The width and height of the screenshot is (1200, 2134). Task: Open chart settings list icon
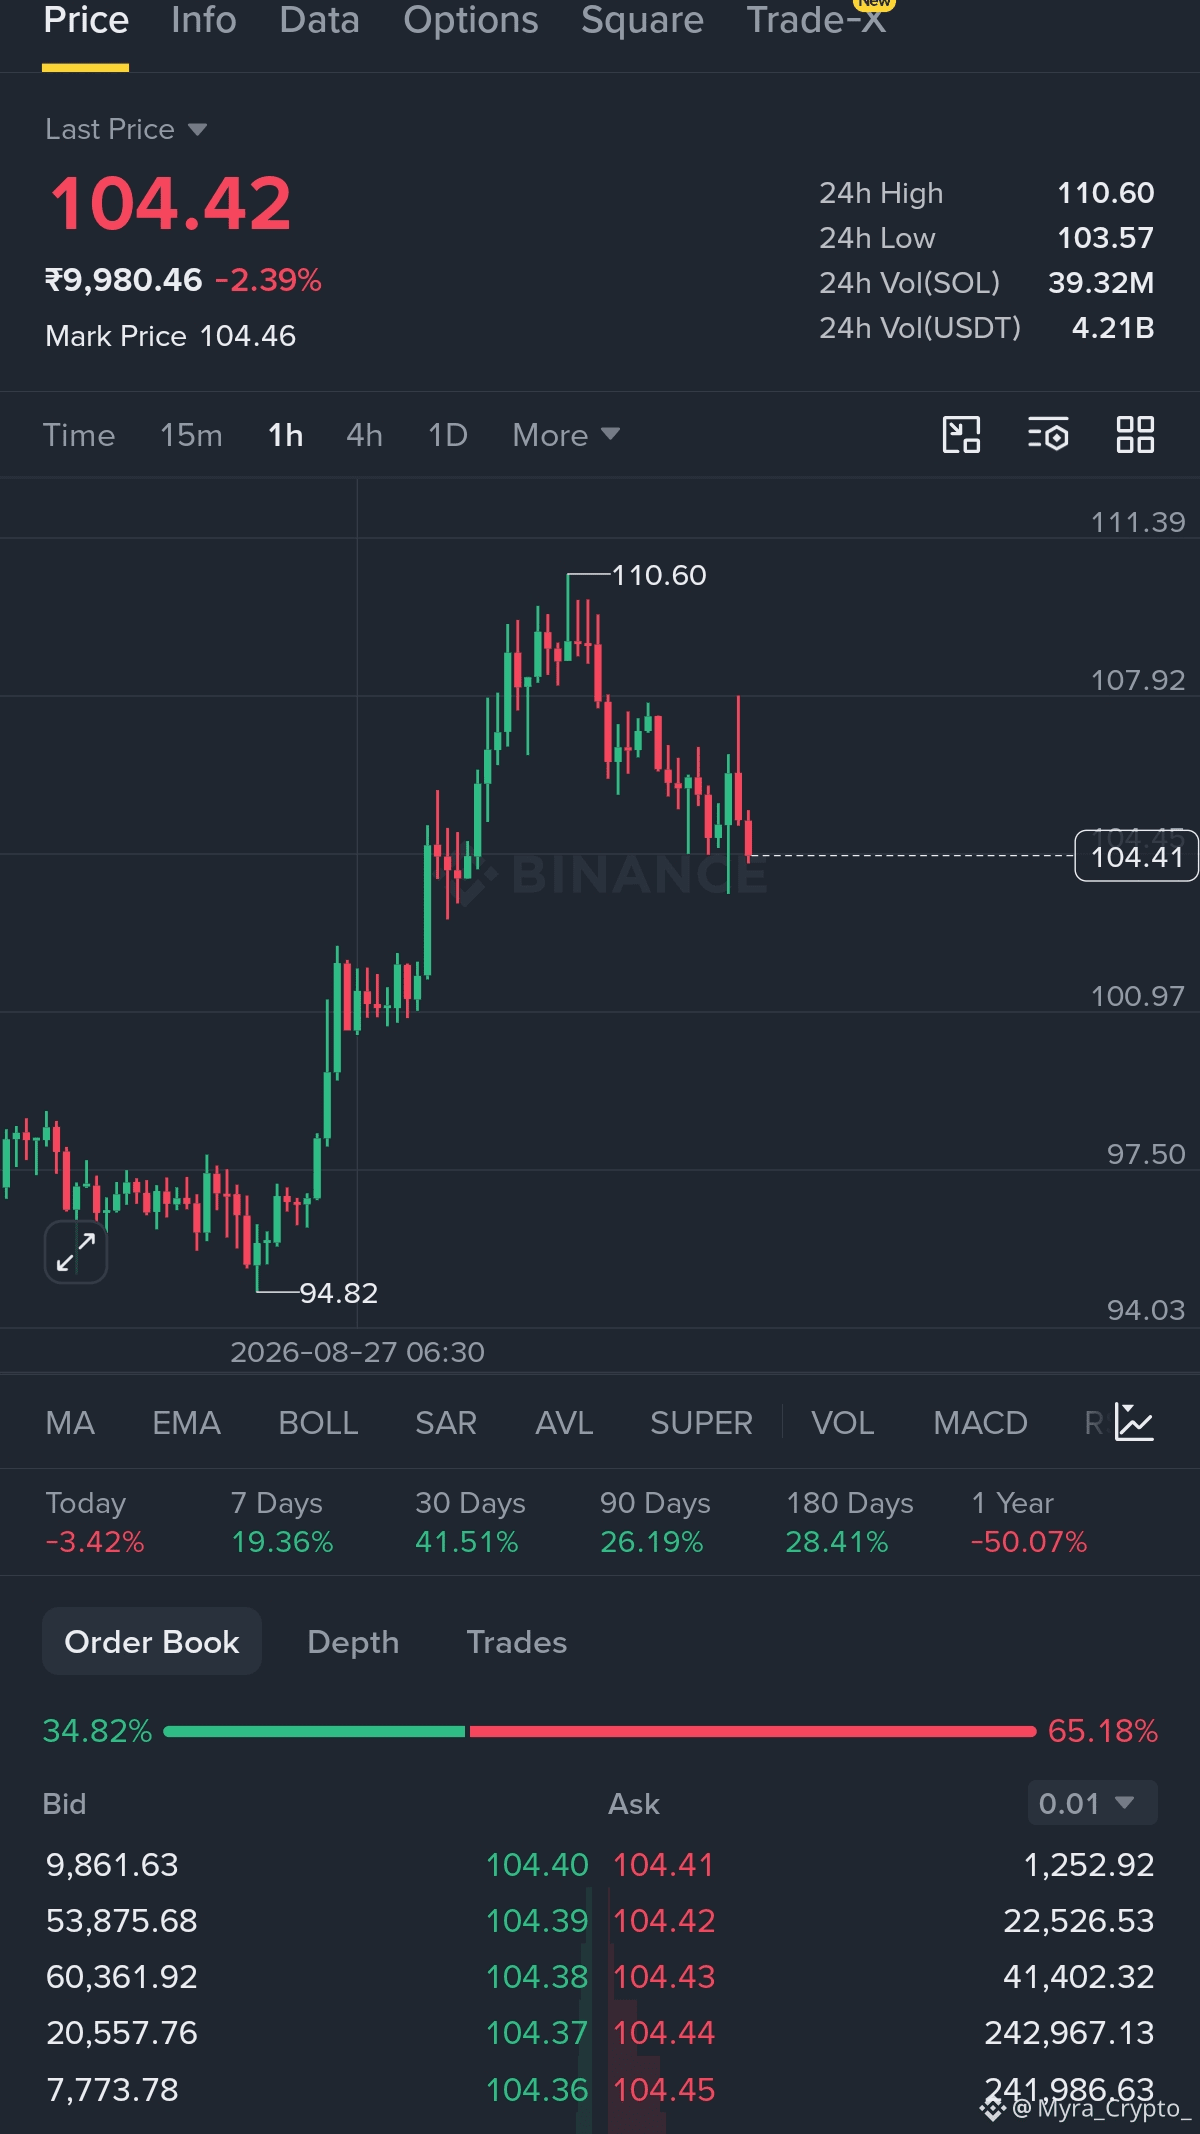click(1048, 435)
